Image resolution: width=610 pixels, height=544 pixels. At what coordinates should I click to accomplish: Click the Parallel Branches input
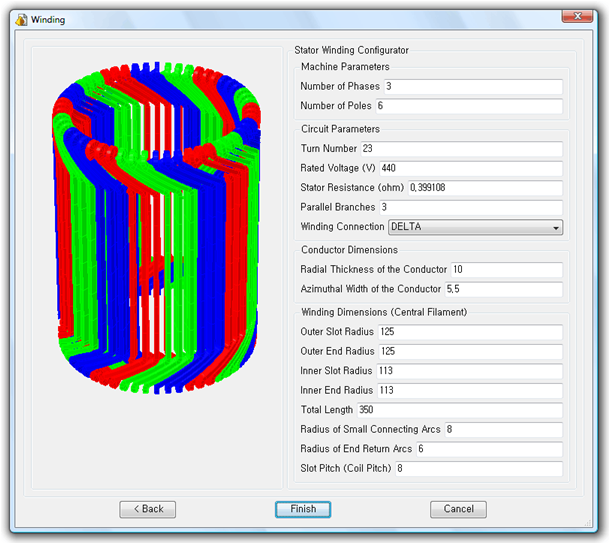click(470, 207)
